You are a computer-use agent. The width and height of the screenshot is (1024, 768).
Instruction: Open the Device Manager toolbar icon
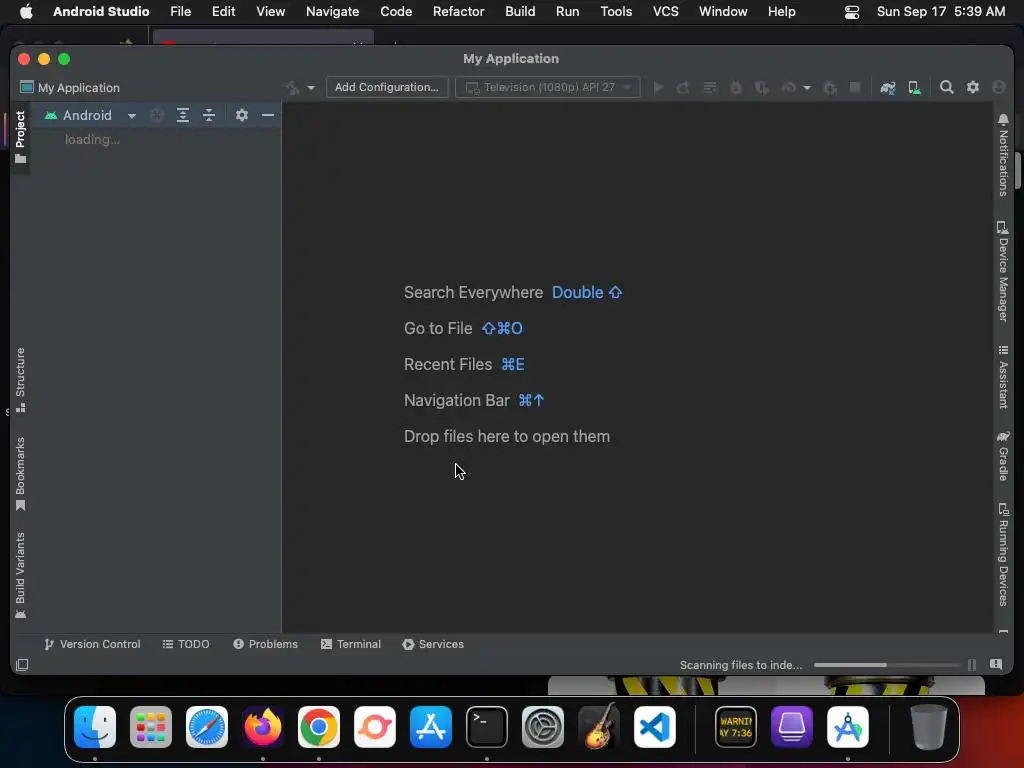coord(914,88)
